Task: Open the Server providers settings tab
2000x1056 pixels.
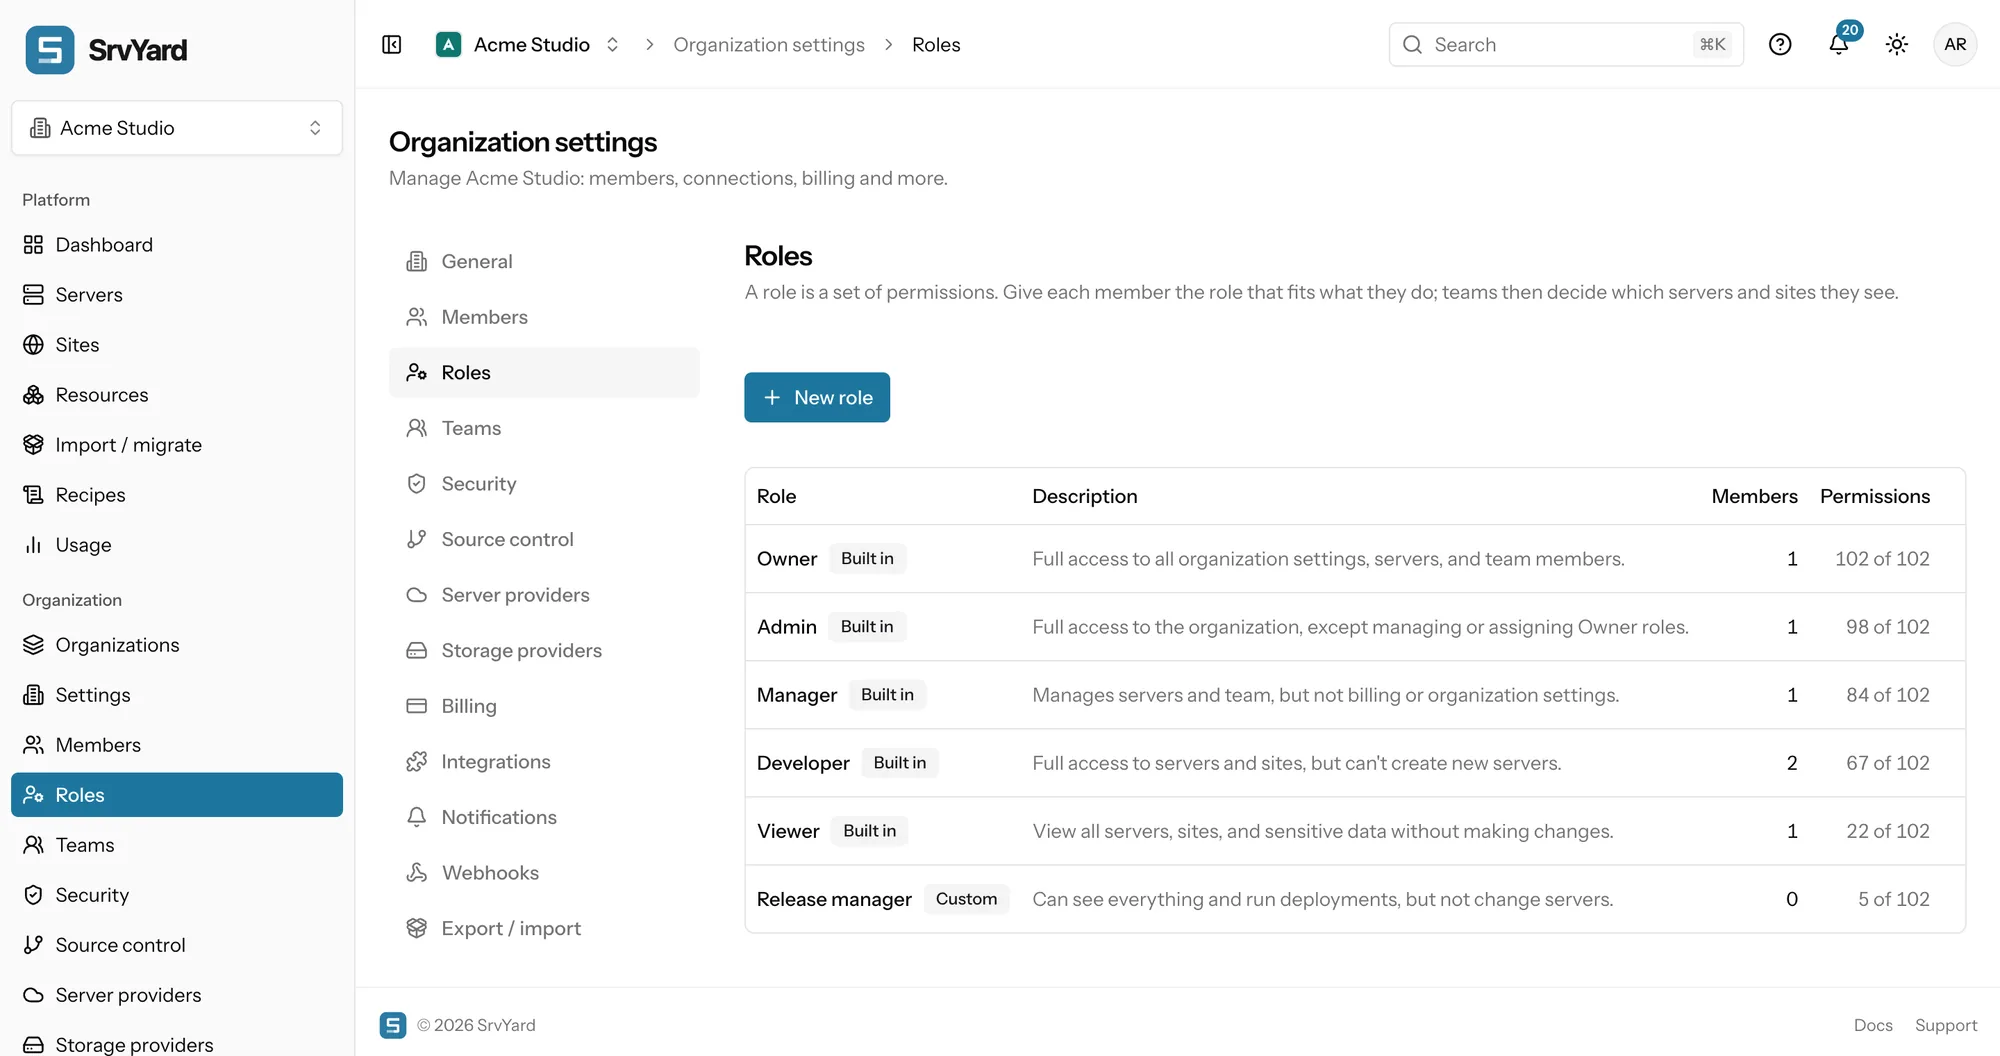Action: click(544, 595)
